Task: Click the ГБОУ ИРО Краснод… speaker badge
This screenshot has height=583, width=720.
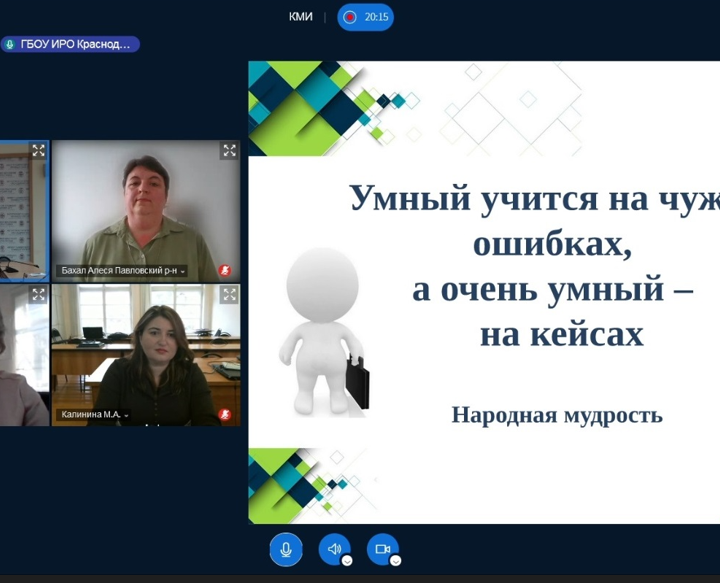Action: click(x=75, y=44)
